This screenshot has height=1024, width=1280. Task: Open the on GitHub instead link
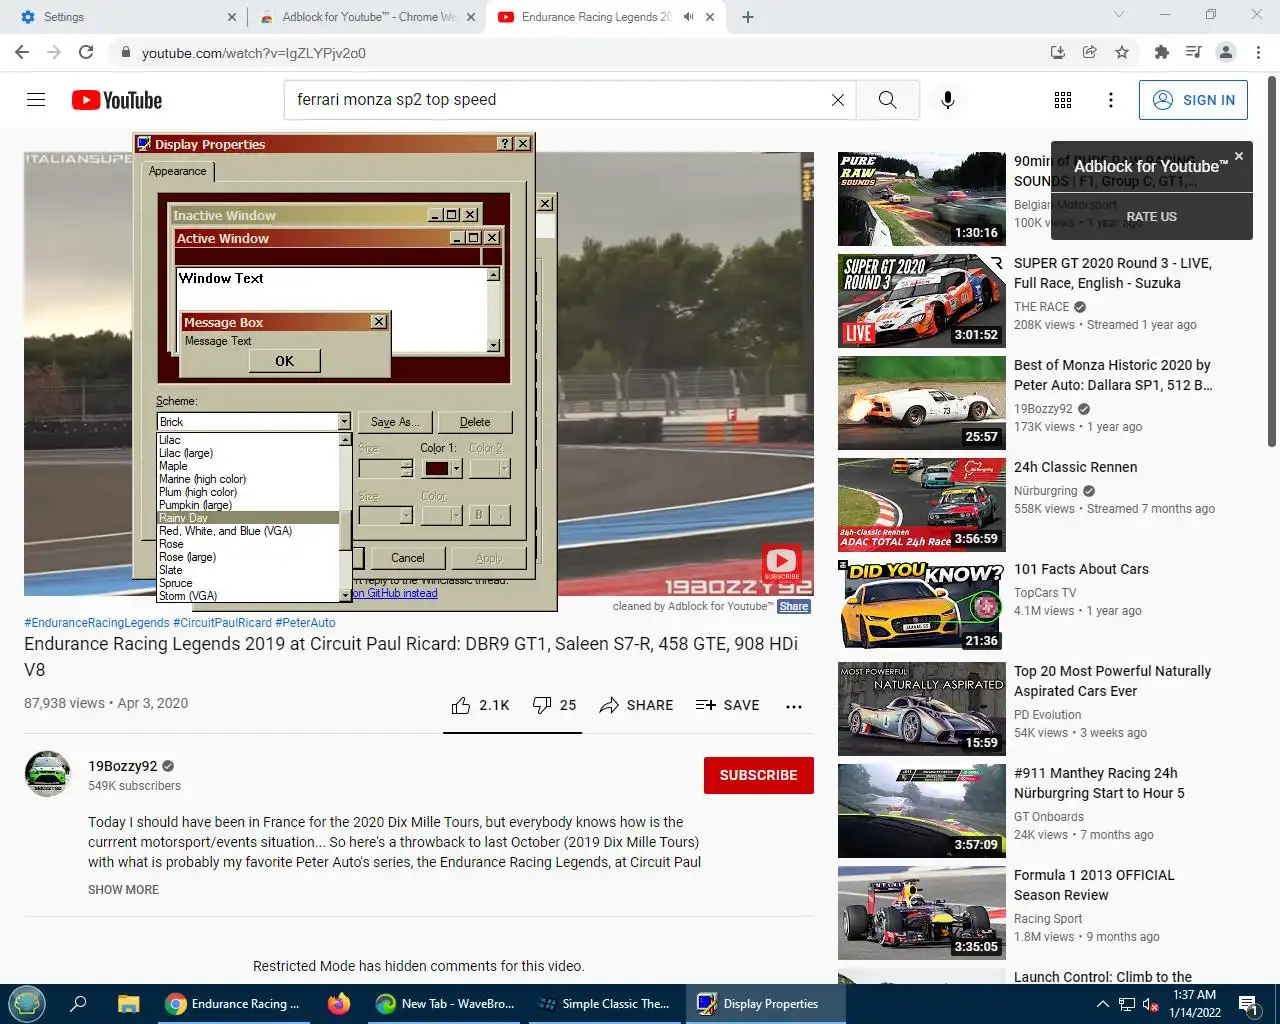point(395,593)
